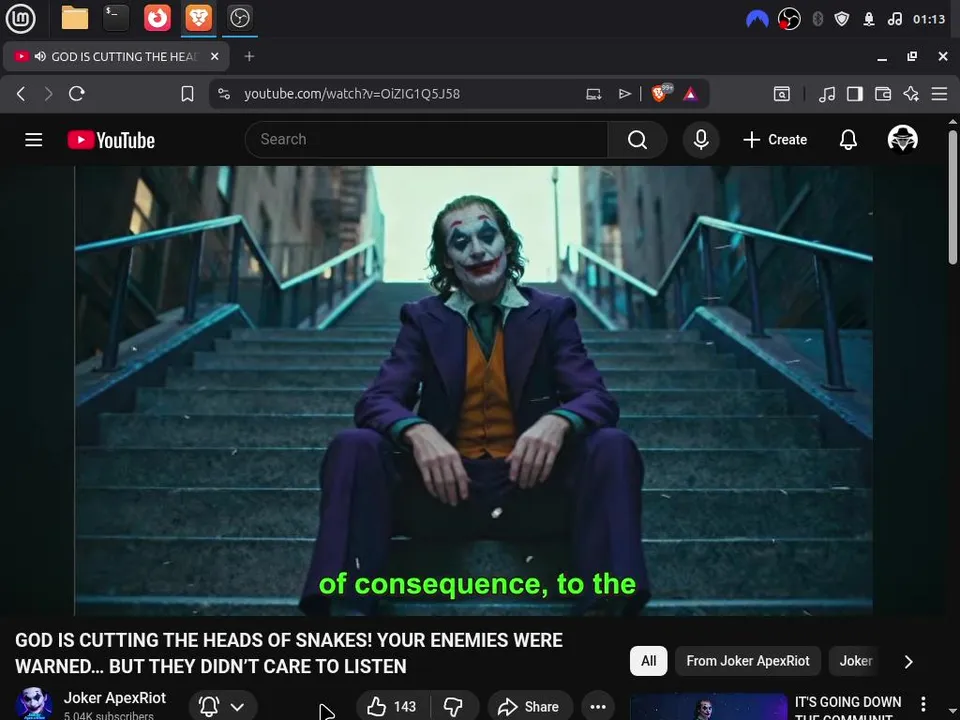The height and width of the screenshot is (720, 960).
Task: Select the All filter chip
Action: 648,661
